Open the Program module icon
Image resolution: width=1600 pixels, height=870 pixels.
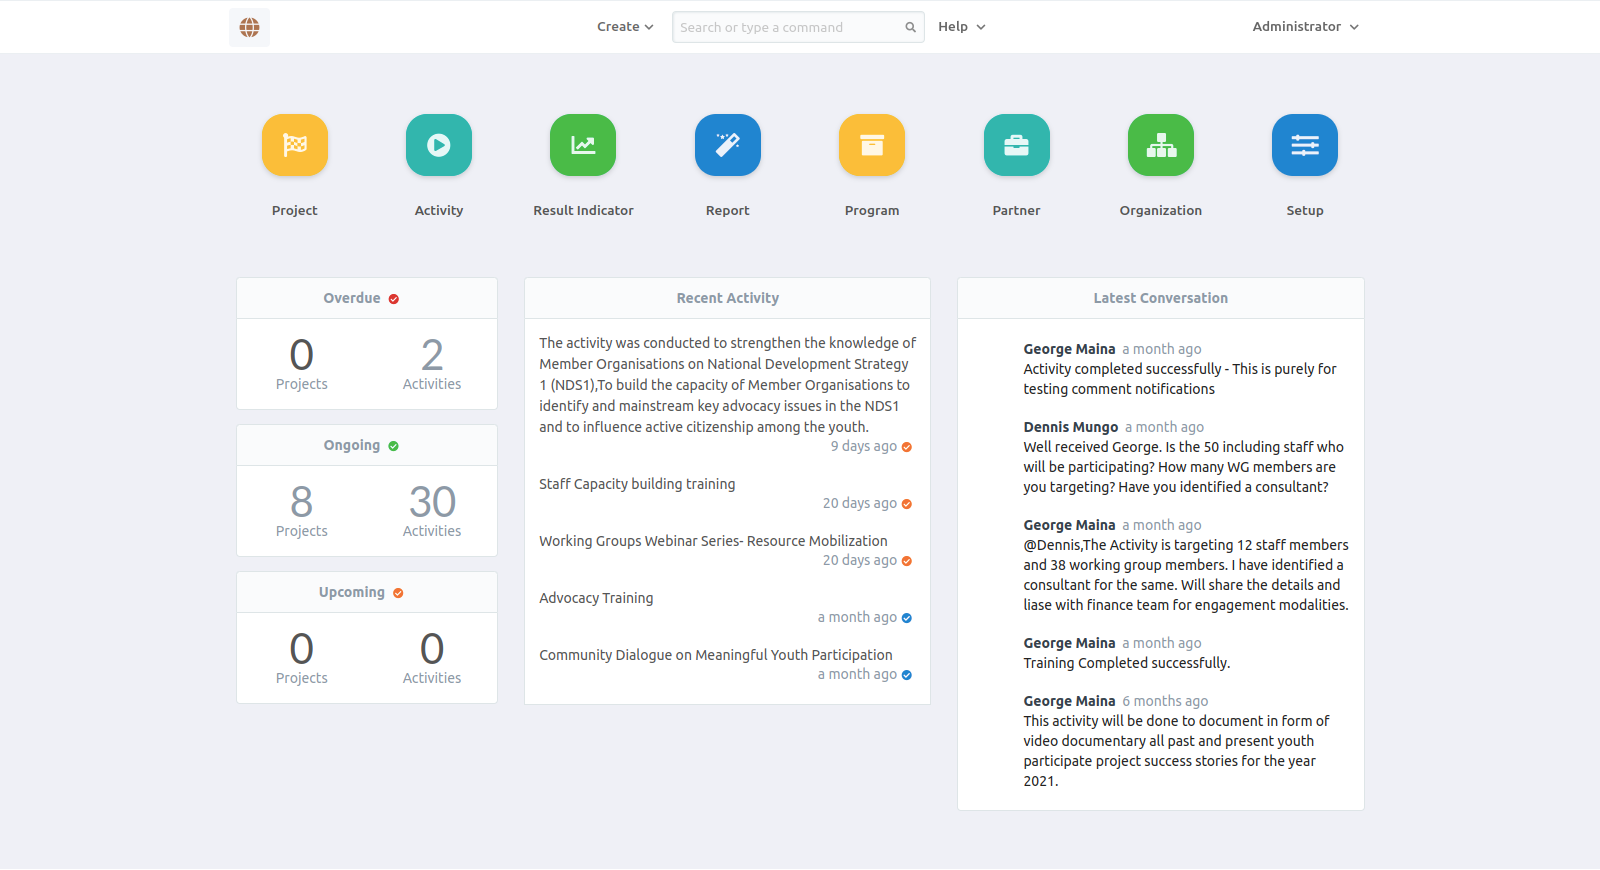coord(872,145)
